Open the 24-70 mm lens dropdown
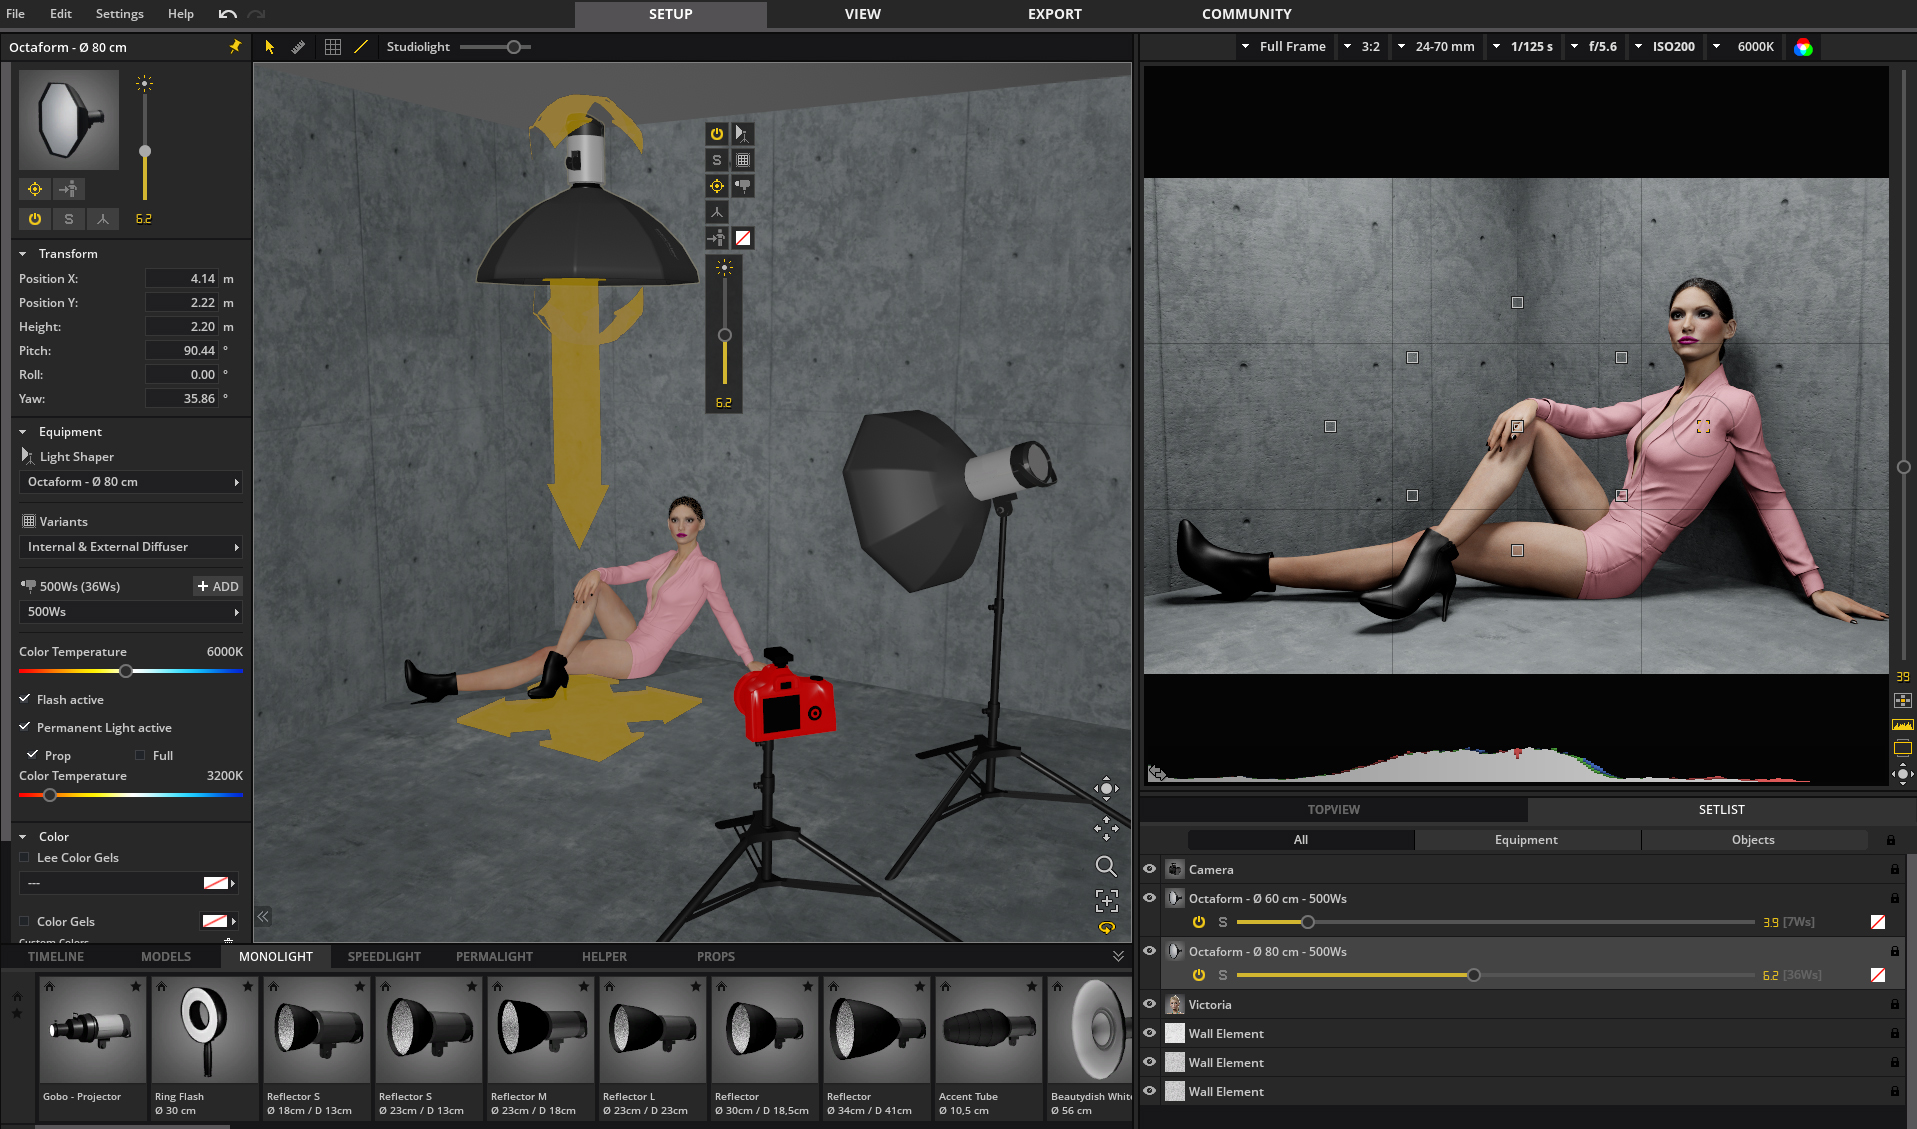This screenshot has width=1917, height=1129. coord(1436,47)
